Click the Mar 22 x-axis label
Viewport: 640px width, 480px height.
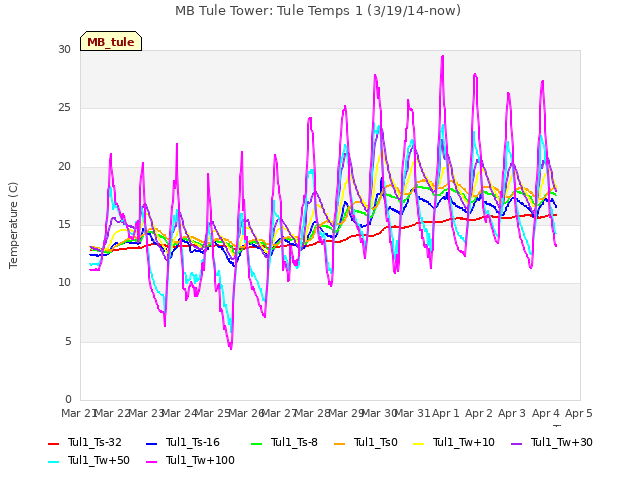pyautogui.click(x=112, y=413)
